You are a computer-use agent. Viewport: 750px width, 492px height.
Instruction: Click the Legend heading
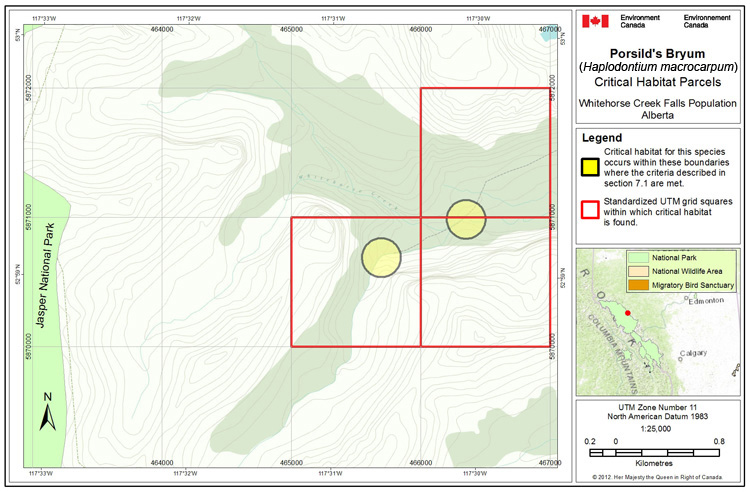[x=602, y=137]
